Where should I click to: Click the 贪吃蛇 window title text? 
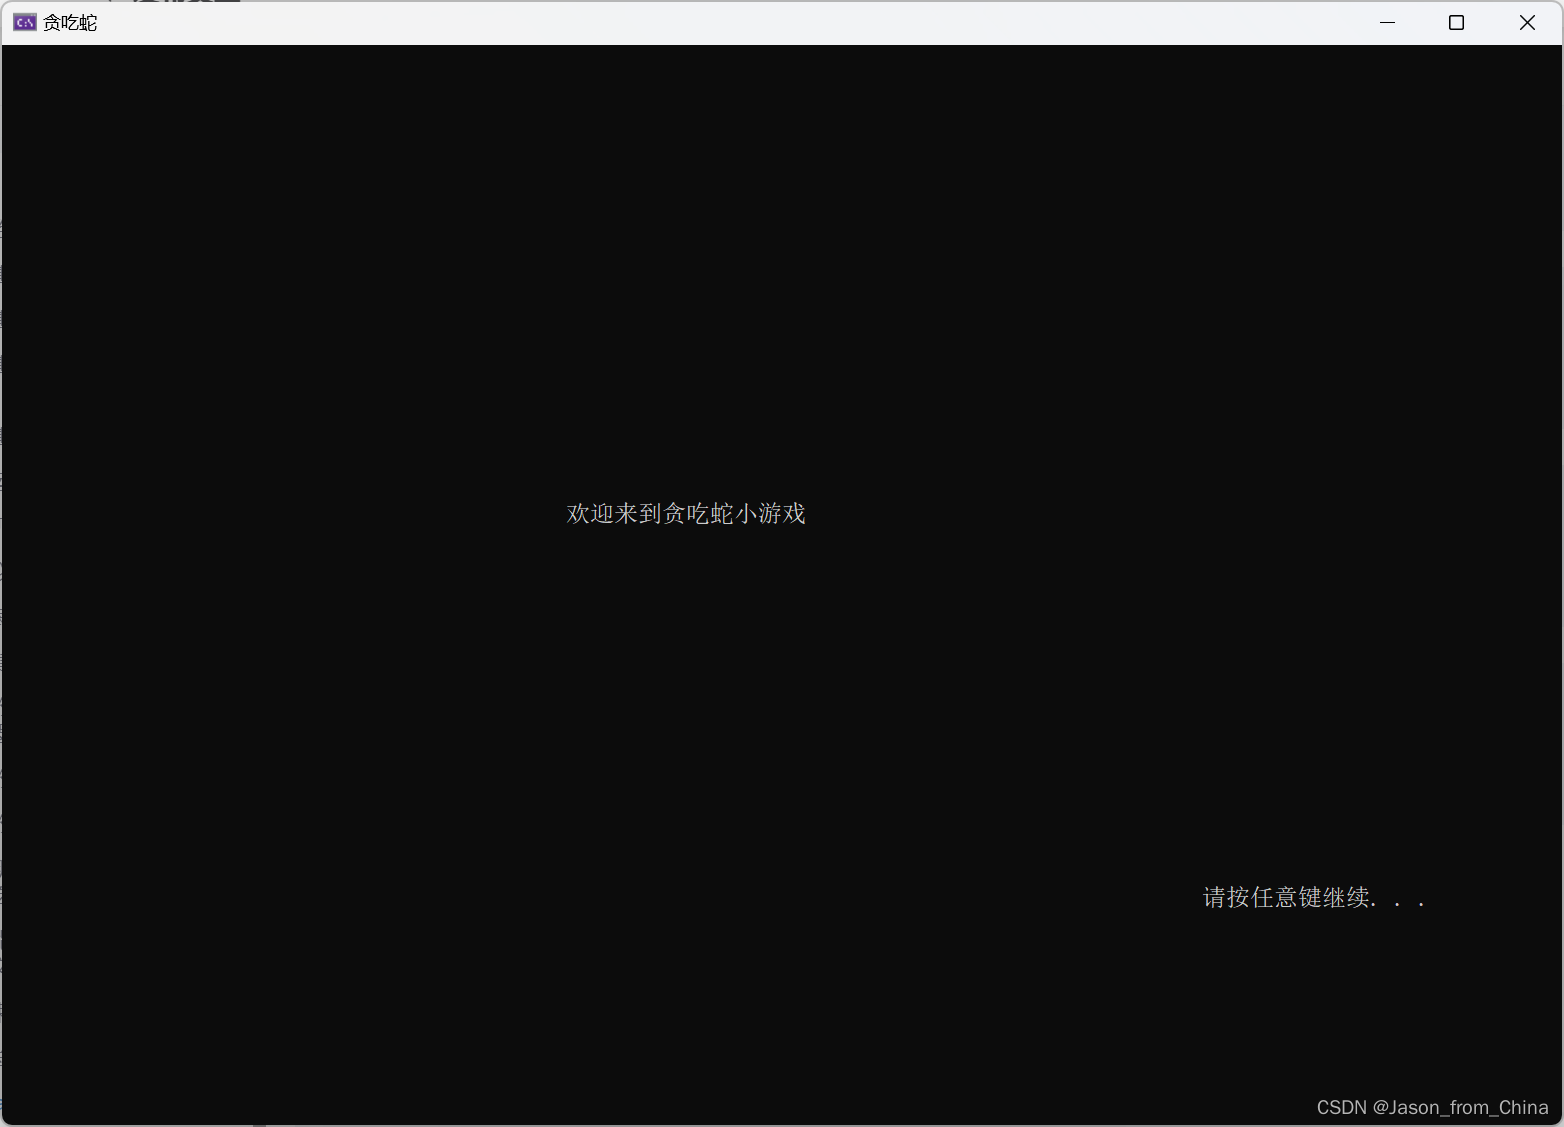[70, 22]
